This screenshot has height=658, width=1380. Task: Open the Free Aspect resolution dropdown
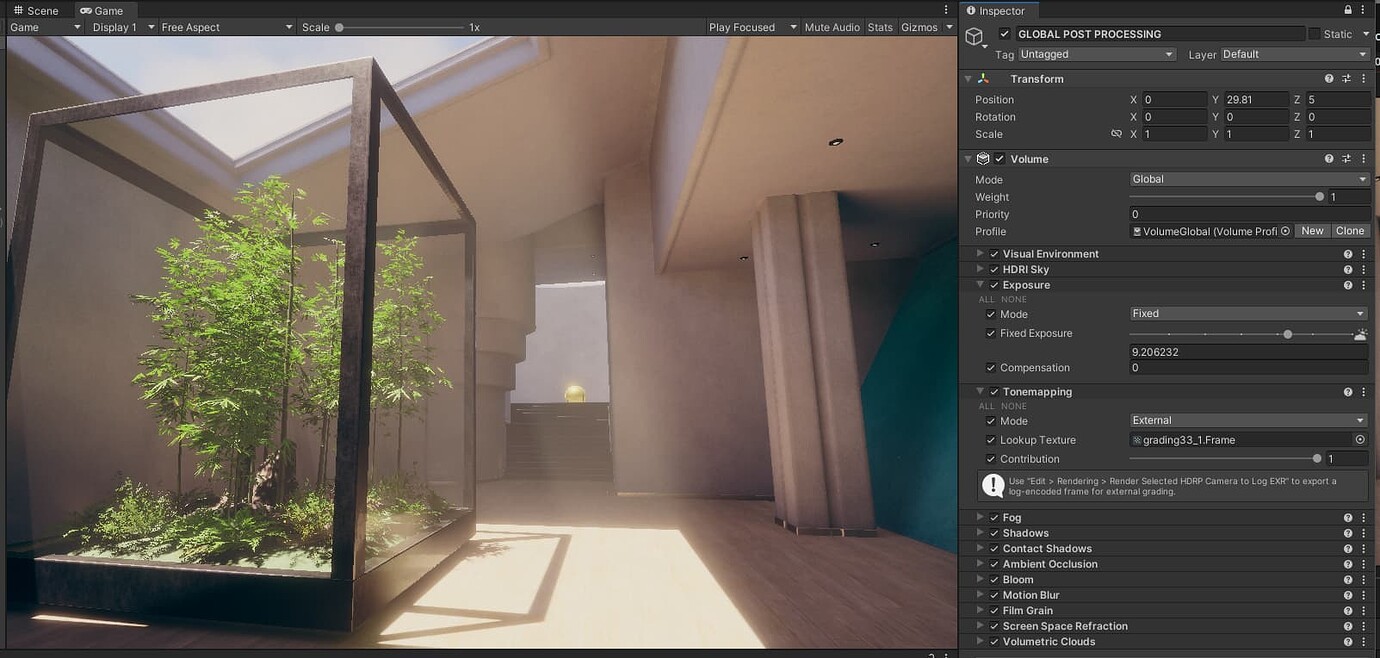tap(222, 27)
